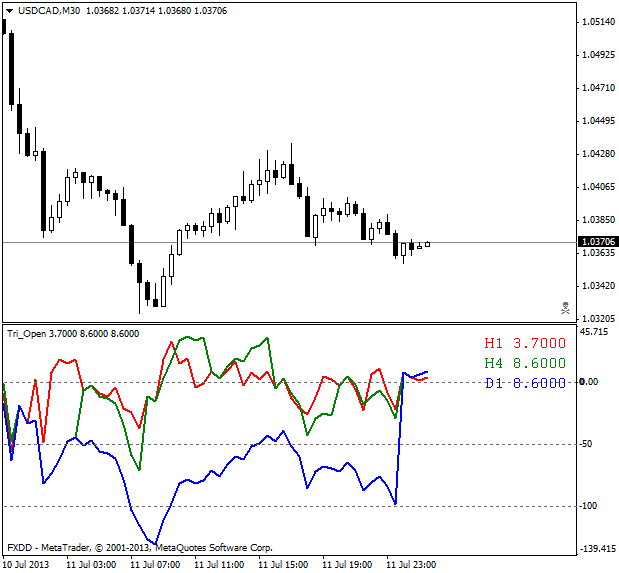Select the -100 indicator level label

pos(588,506)
